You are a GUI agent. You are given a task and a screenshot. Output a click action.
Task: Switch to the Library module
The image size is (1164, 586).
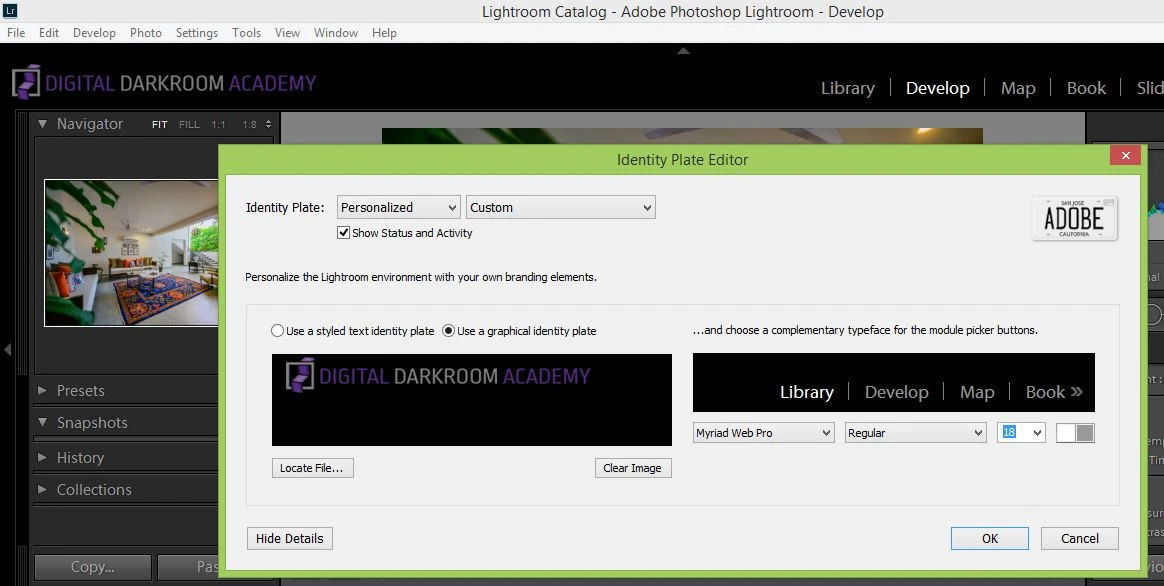(848, 88)
